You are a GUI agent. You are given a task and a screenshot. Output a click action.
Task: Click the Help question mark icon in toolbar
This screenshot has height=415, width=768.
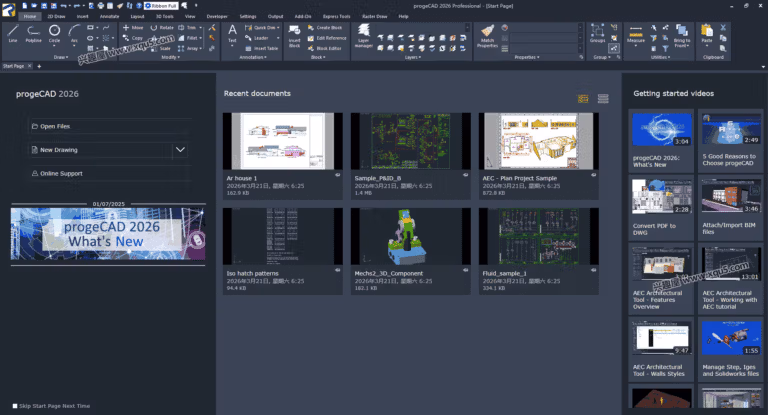tap(139, 6)
